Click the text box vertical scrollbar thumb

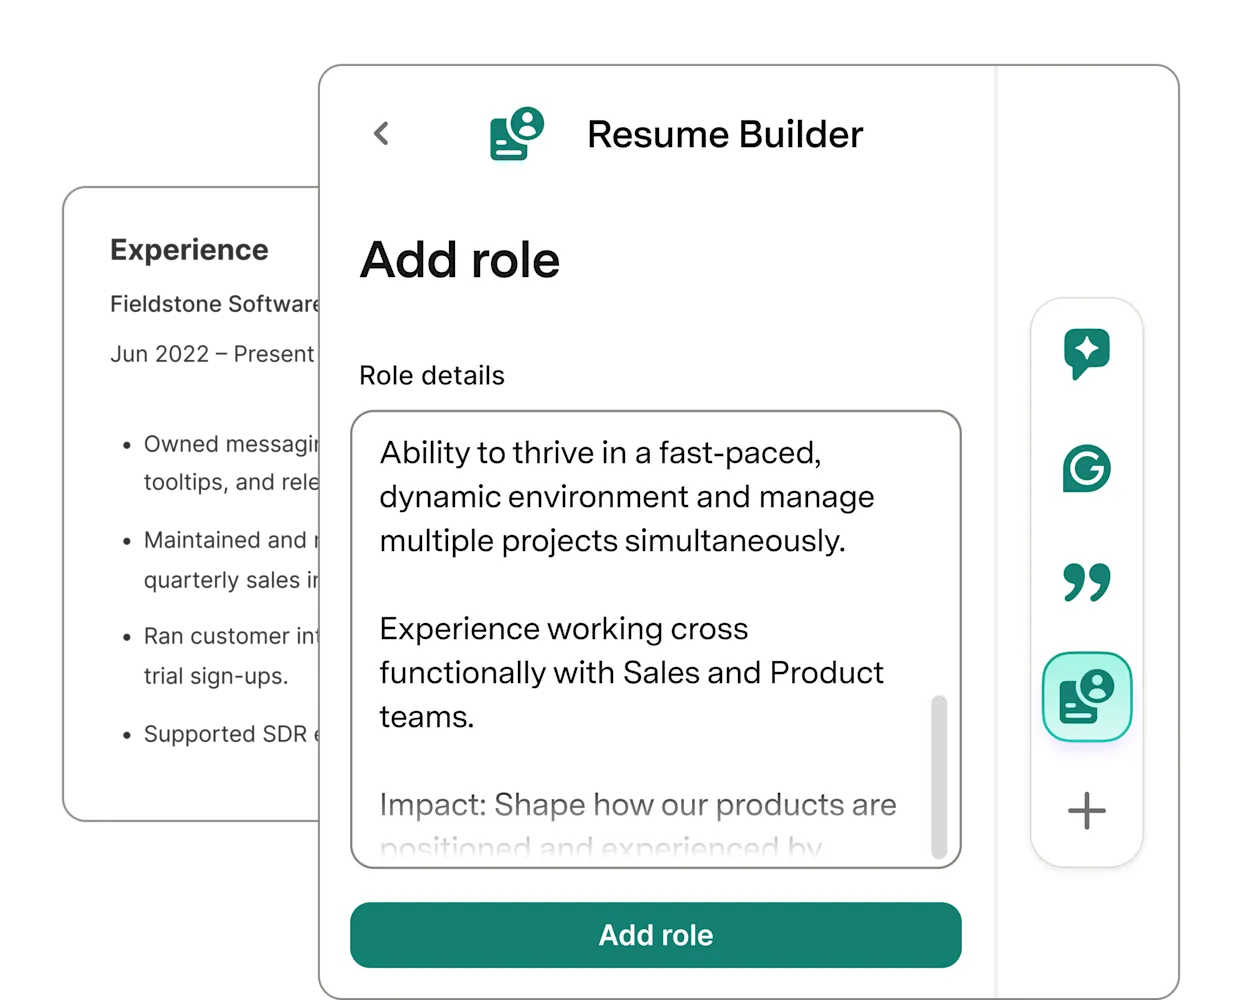point(939,777)
